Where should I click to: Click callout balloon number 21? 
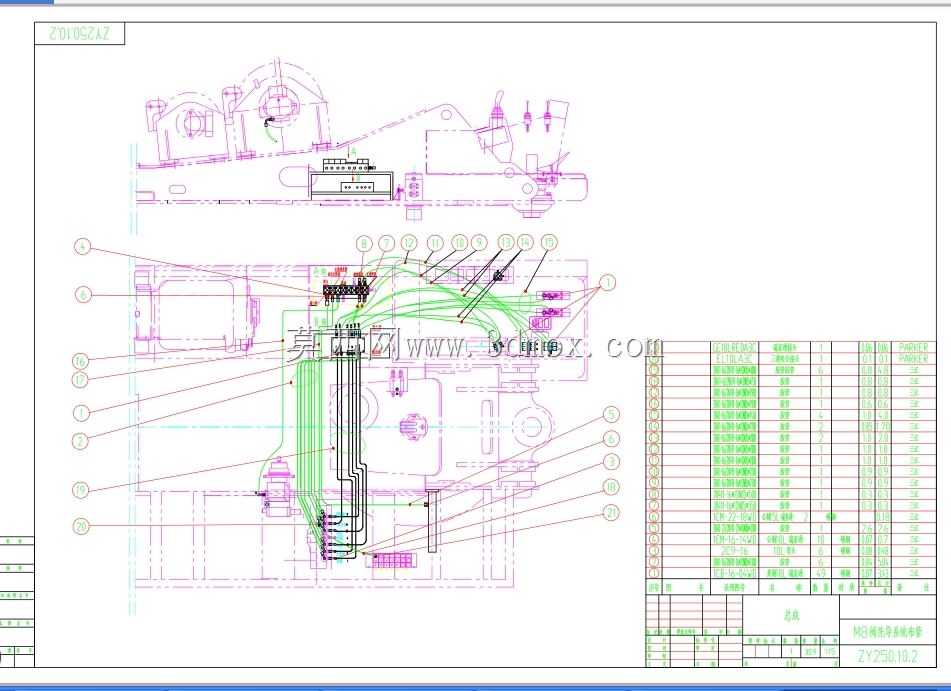tap(611, 513)
